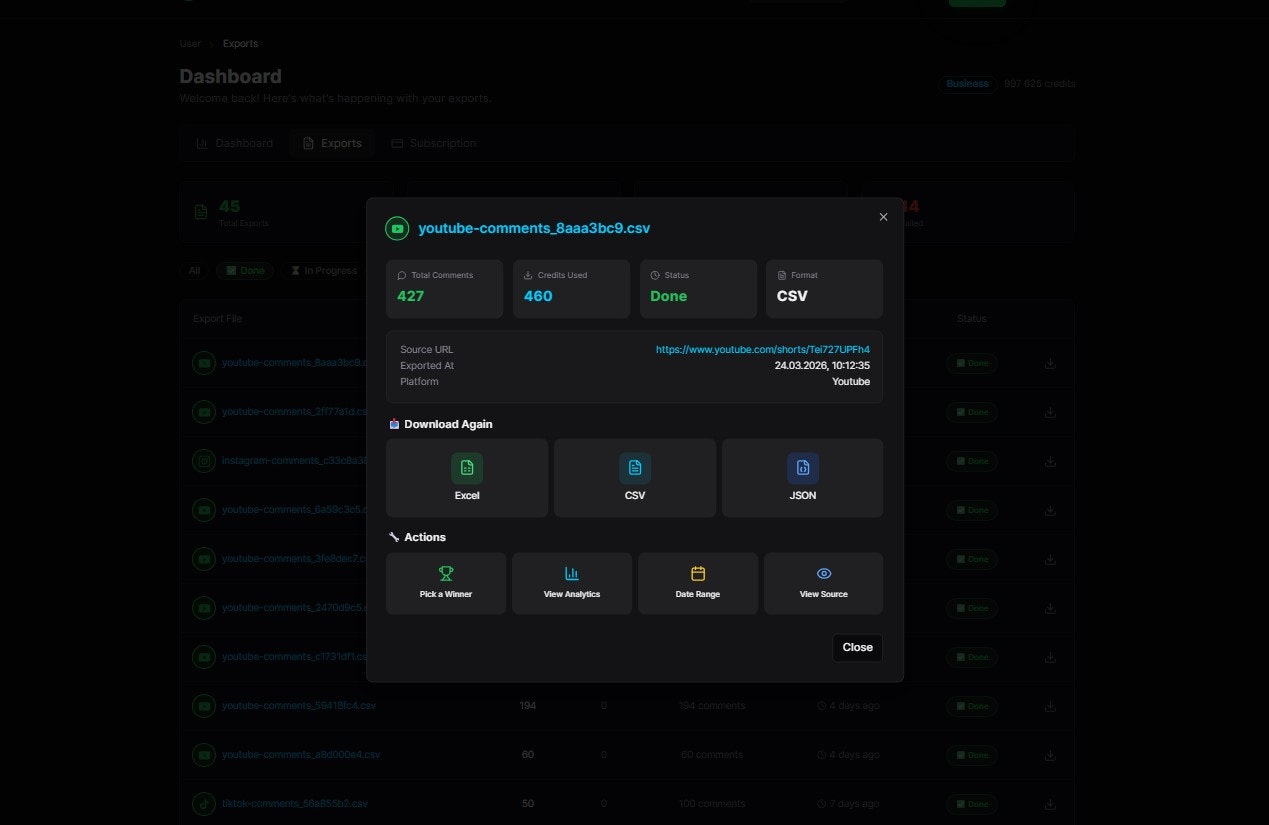Select the Date Range action

pyautogui.click(x=698, y=583)
